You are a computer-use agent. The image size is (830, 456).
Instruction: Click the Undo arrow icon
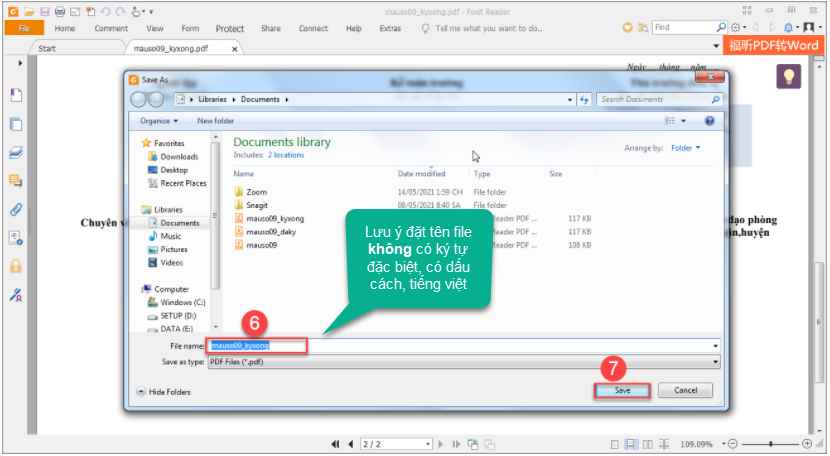tap(105, 11)
